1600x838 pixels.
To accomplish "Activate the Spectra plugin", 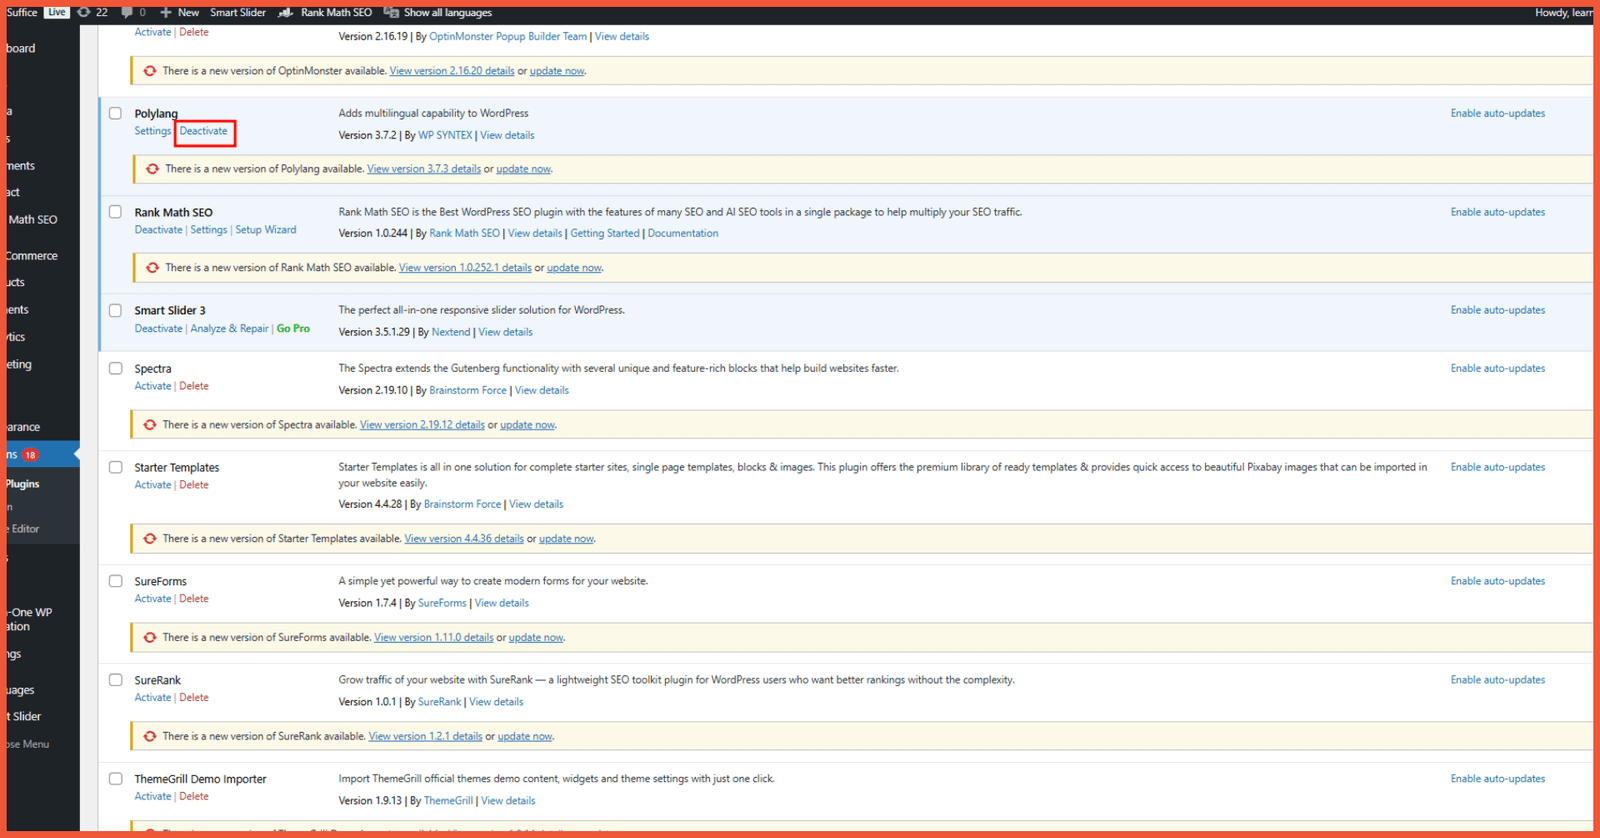I will [x=153, y=386].
